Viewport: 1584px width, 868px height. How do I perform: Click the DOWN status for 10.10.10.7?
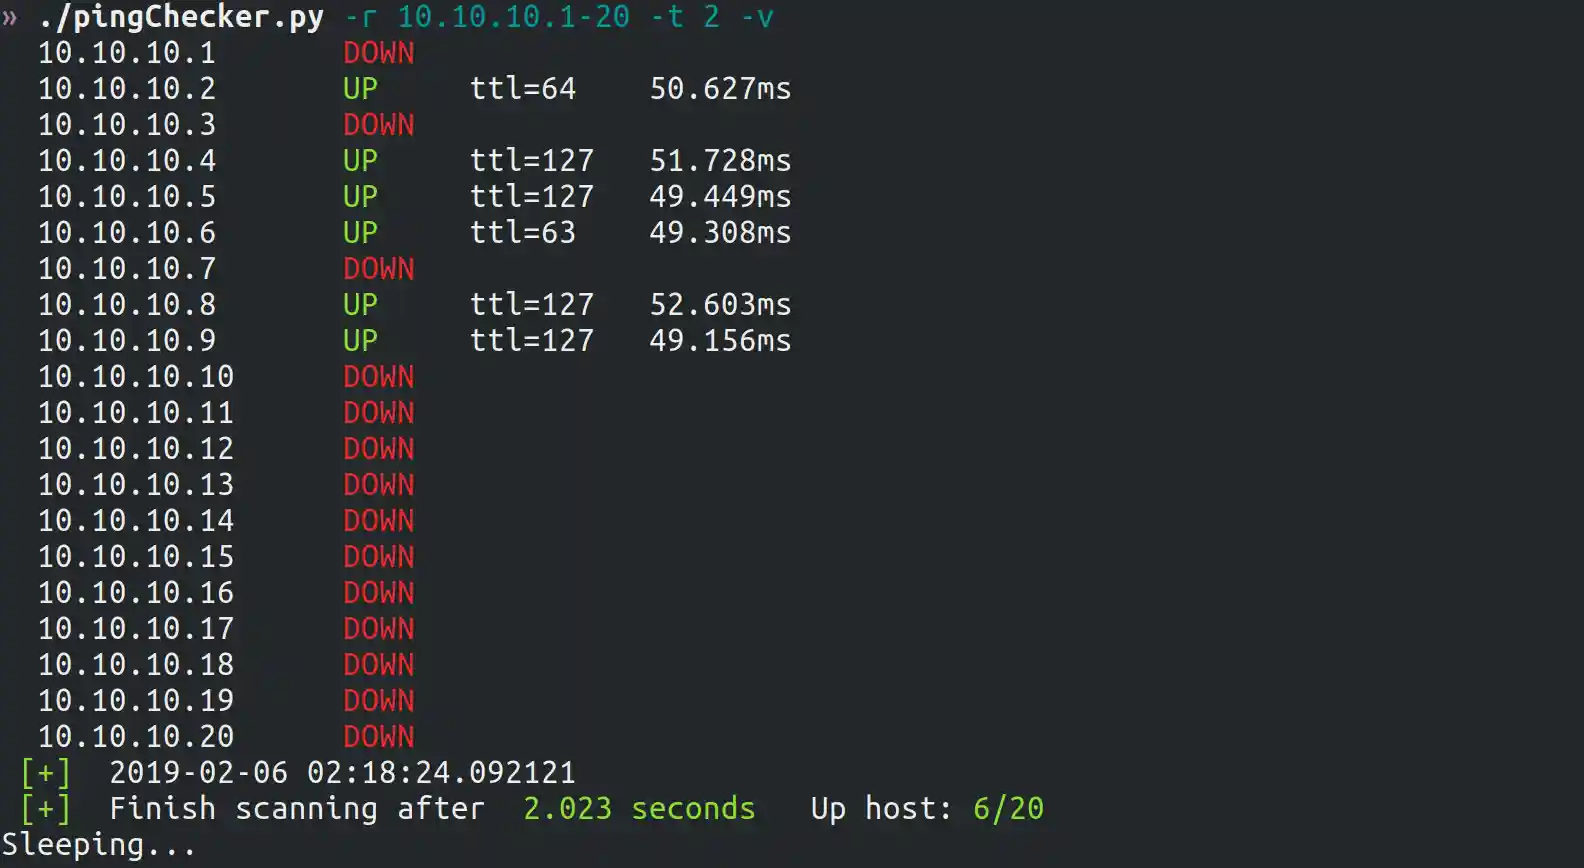(x=379, y=269)
